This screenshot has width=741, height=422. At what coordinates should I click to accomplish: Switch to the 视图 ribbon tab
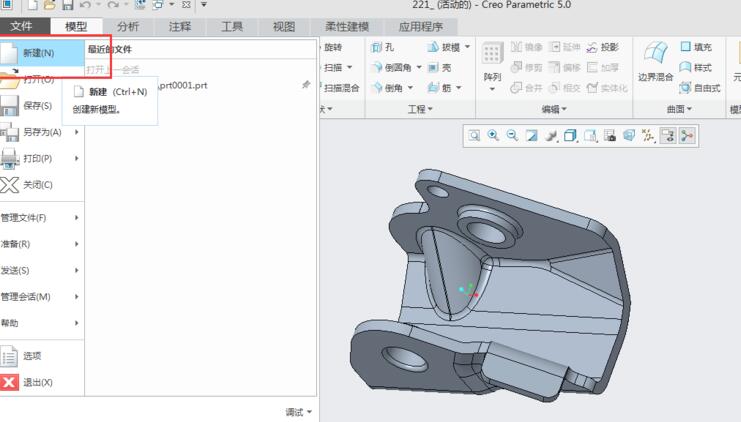point(284,26)
